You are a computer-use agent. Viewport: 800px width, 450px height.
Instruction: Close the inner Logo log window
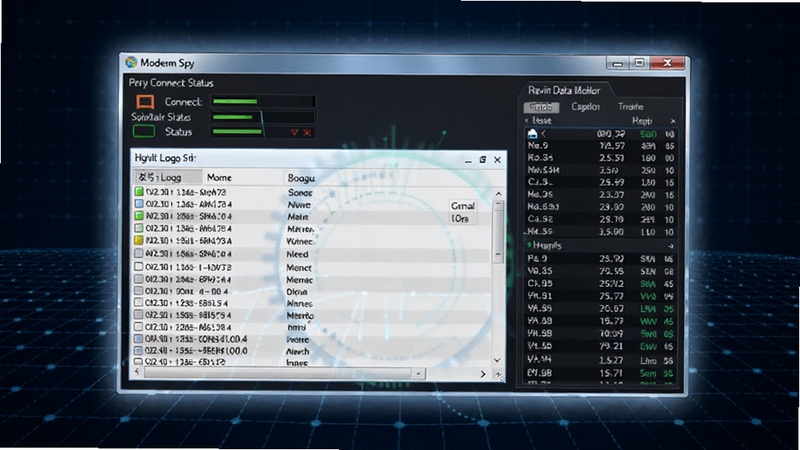tap(497, 160)
